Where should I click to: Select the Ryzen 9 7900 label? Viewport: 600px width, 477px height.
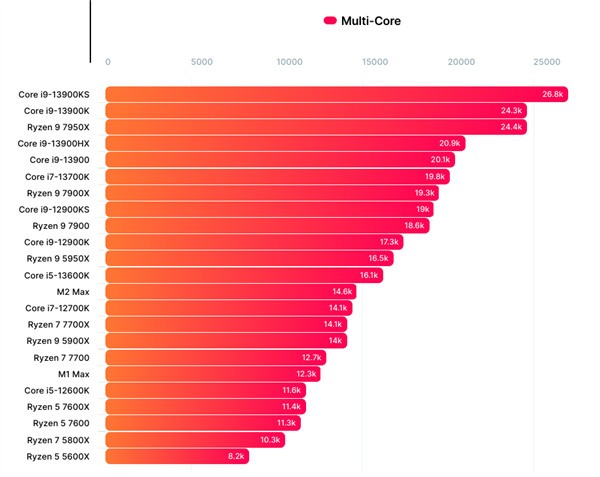tap(61, 226)
